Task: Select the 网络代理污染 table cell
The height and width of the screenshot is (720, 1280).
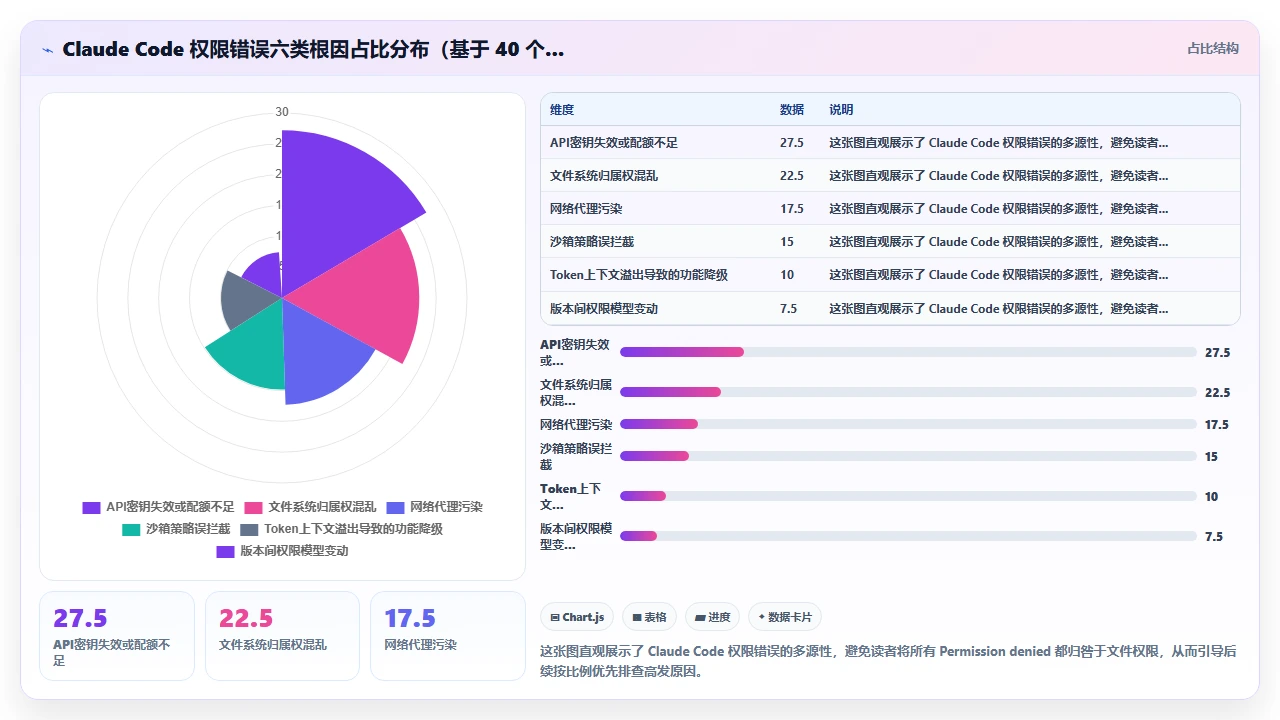Action: (586, 209)
